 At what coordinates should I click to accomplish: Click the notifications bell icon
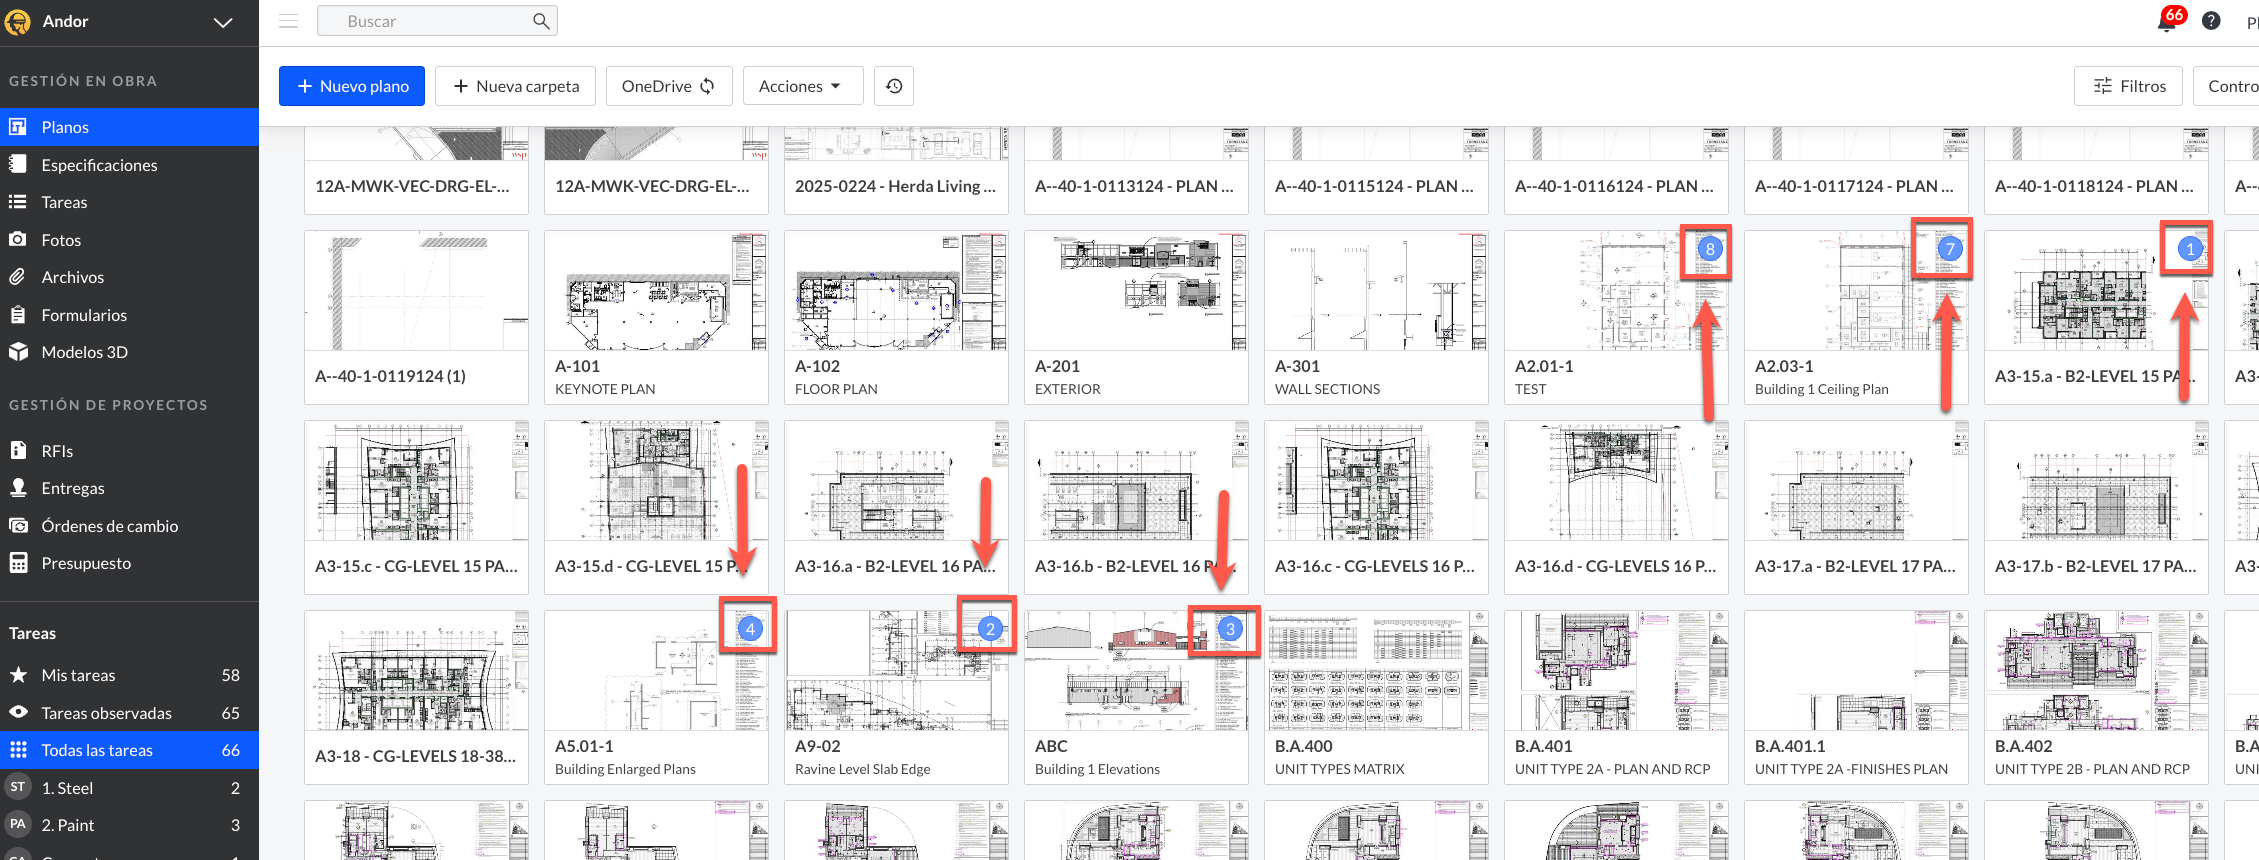point(2167,22)
